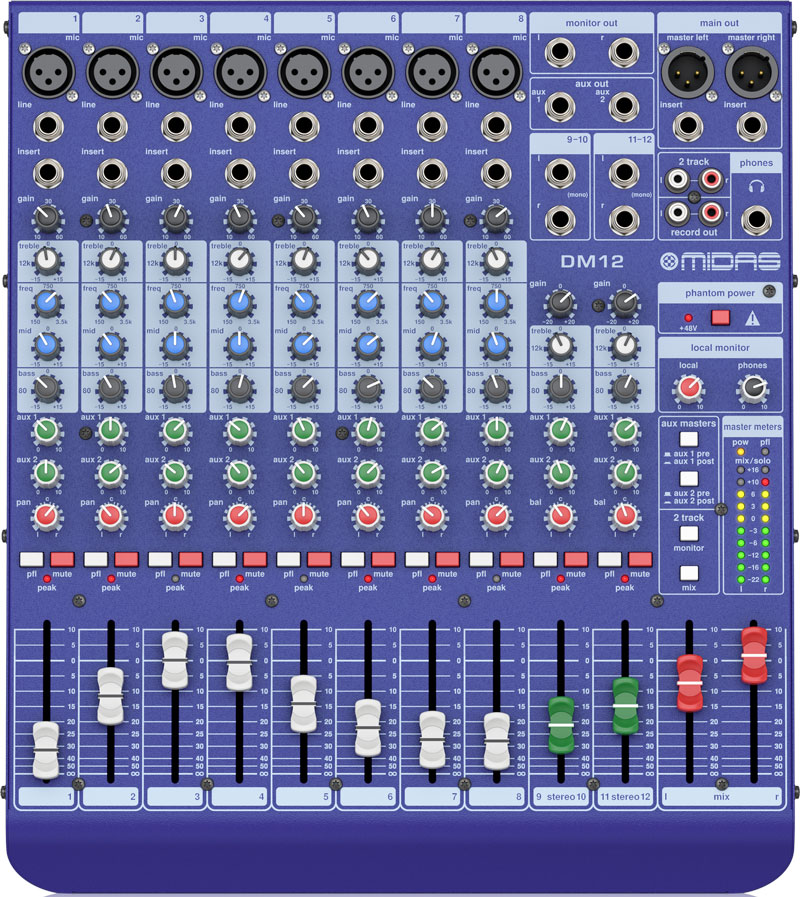Viewport: 800px width, 897px height.
Task: Click the Midas logo
Action: coord(720,261)
